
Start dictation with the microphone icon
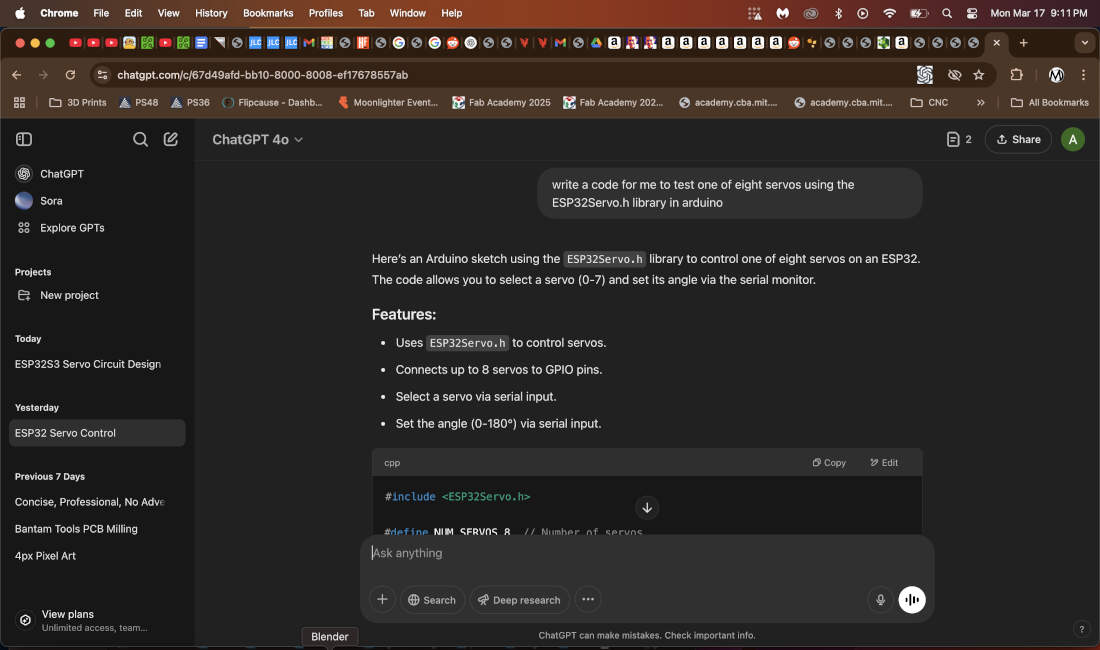point(880,600)
